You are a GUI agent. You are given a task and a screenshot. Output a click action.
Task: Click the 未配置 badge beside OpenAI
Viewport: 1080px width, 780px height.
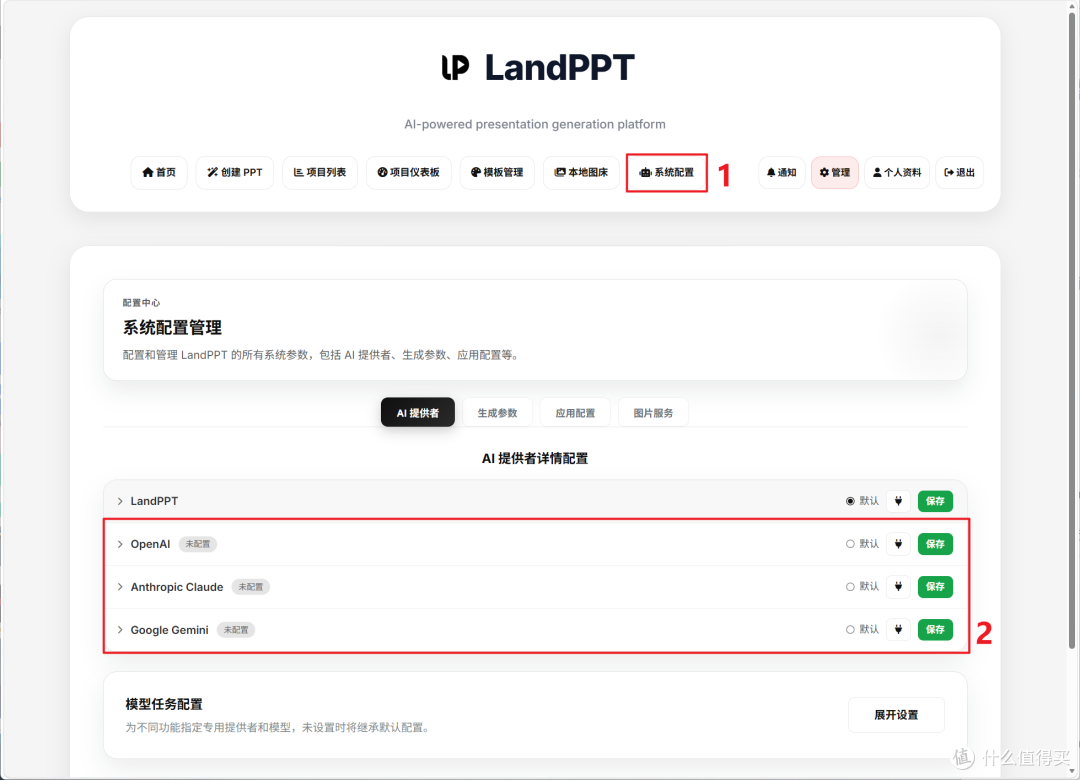[x=198, y=544]
